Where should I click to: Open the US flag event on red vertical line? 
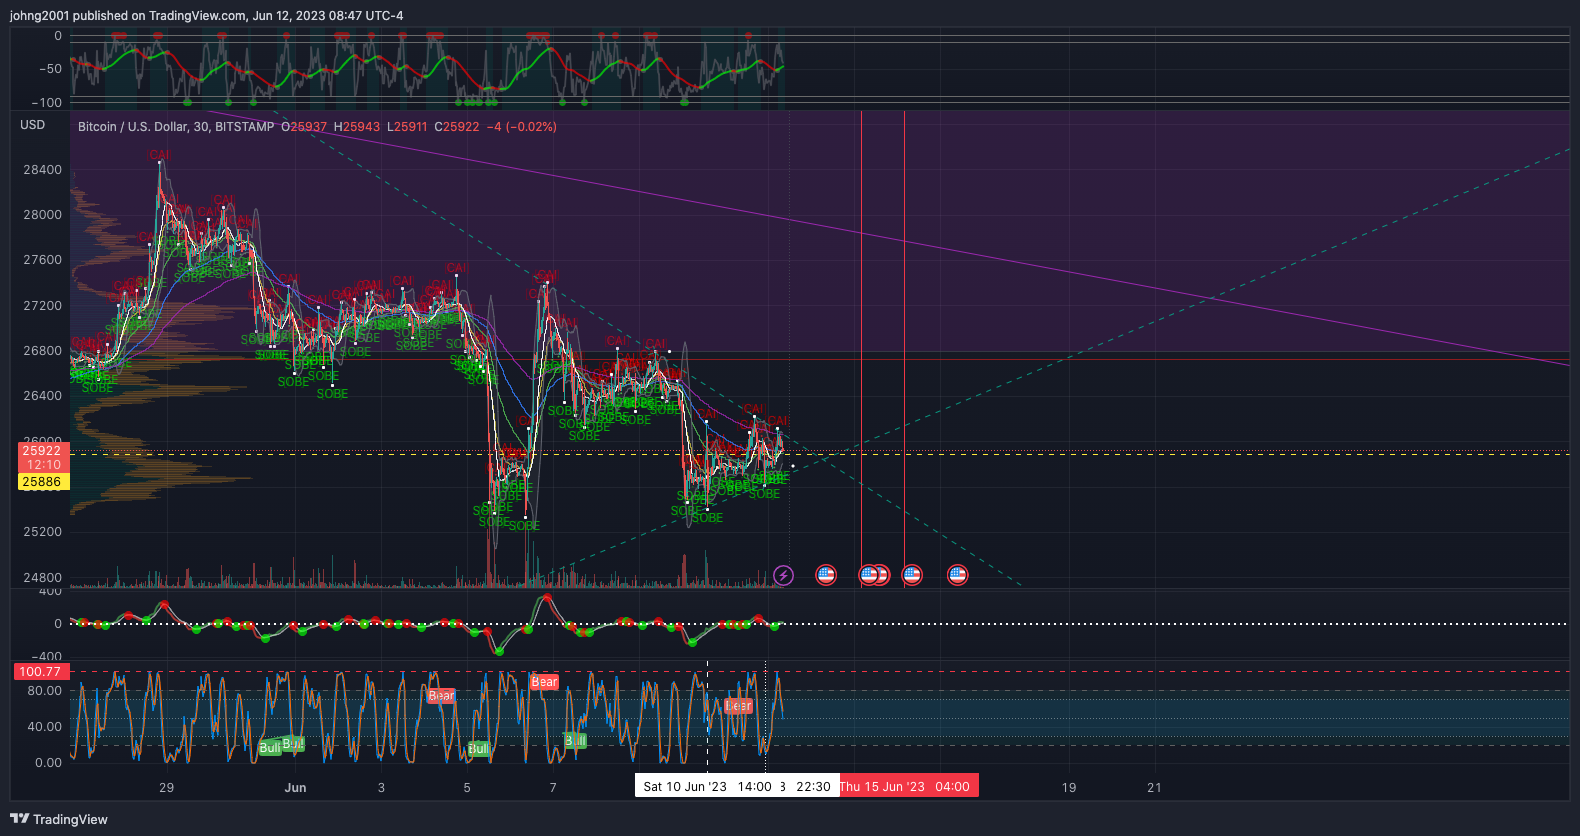pyautogui.click(x=911, y=575)
